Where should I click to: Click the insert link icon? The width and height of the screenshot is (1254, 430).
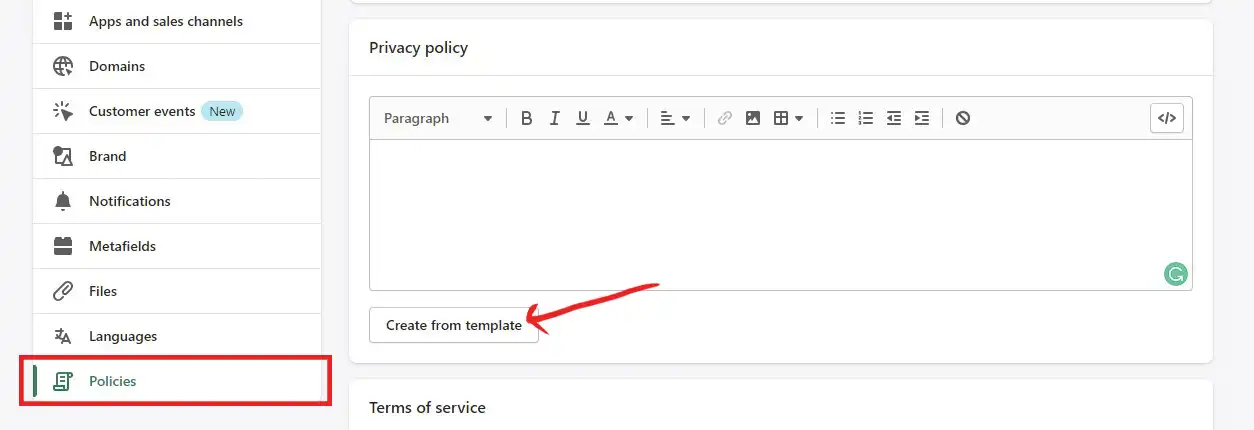tap(725, 118)
